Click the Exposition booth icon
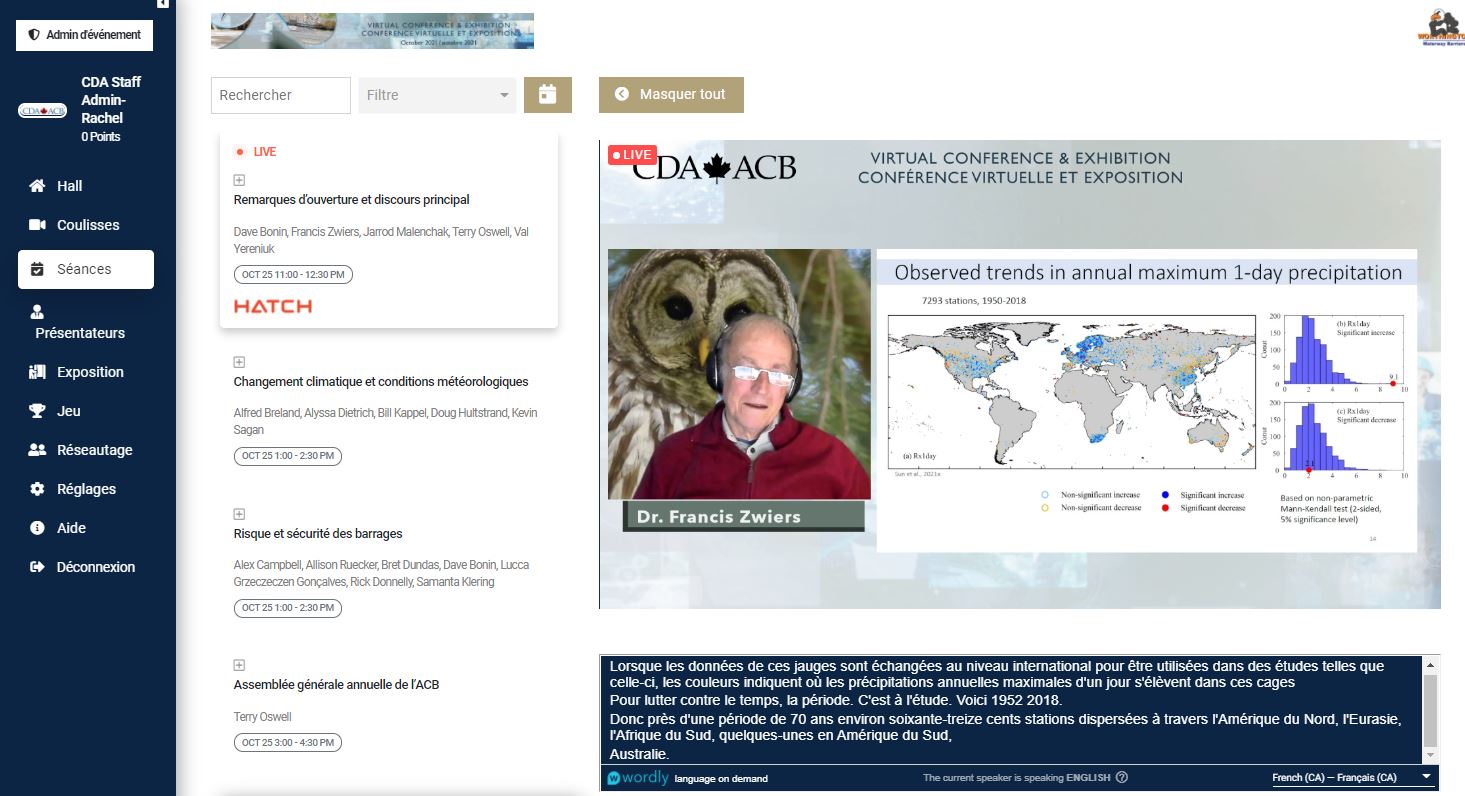 coord(38,372)
